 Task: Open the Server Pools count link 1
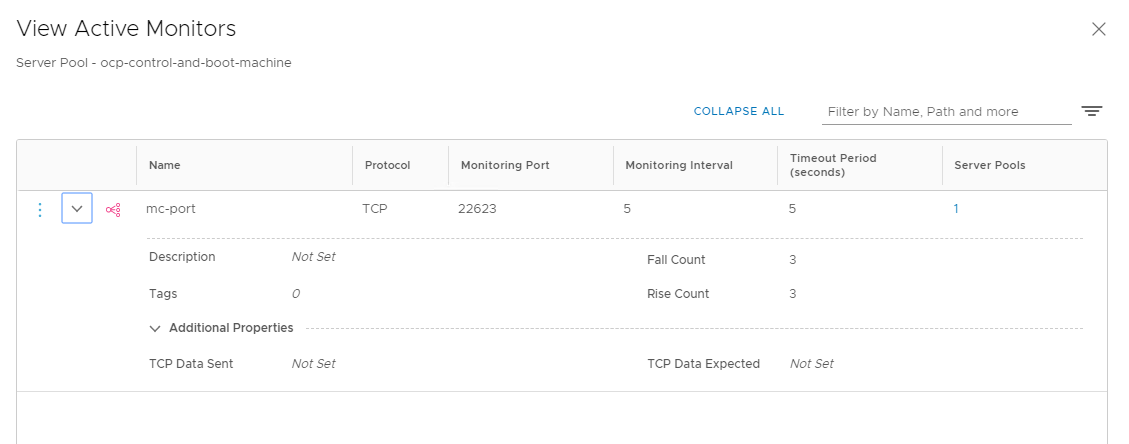956,209
